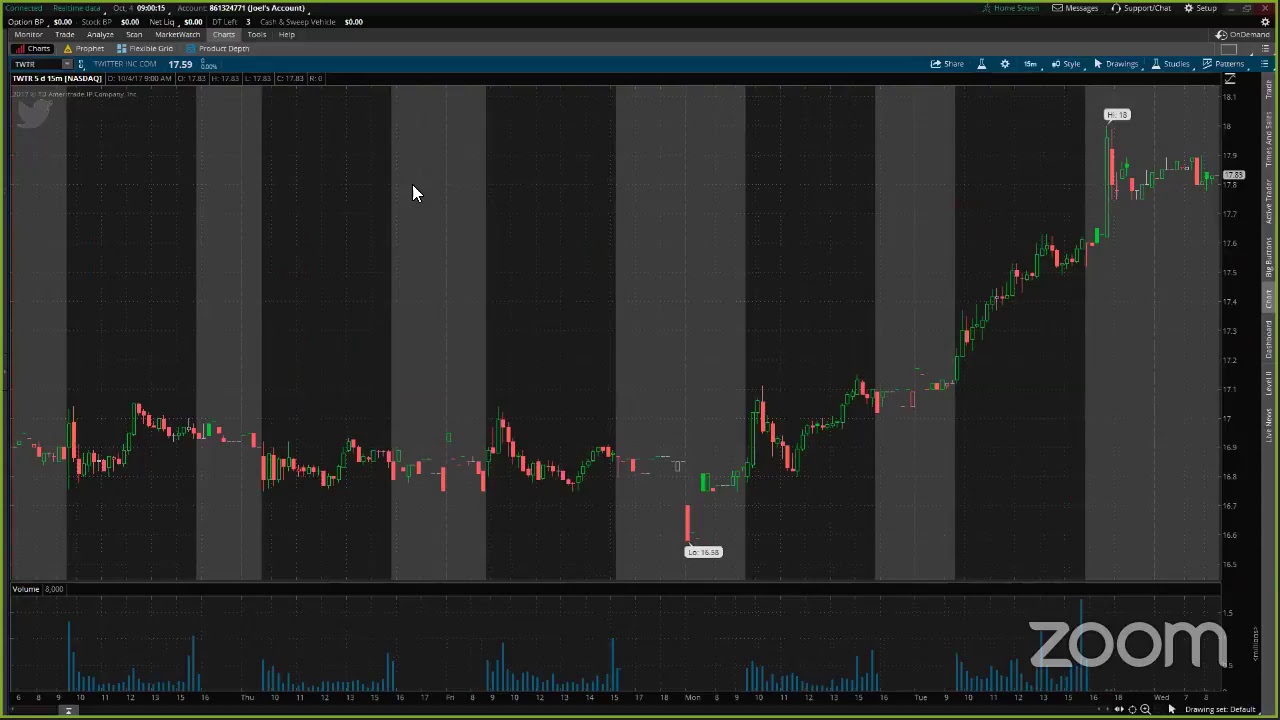Open the Setup menu
1280x720 pixels.
click(1201, 8)
